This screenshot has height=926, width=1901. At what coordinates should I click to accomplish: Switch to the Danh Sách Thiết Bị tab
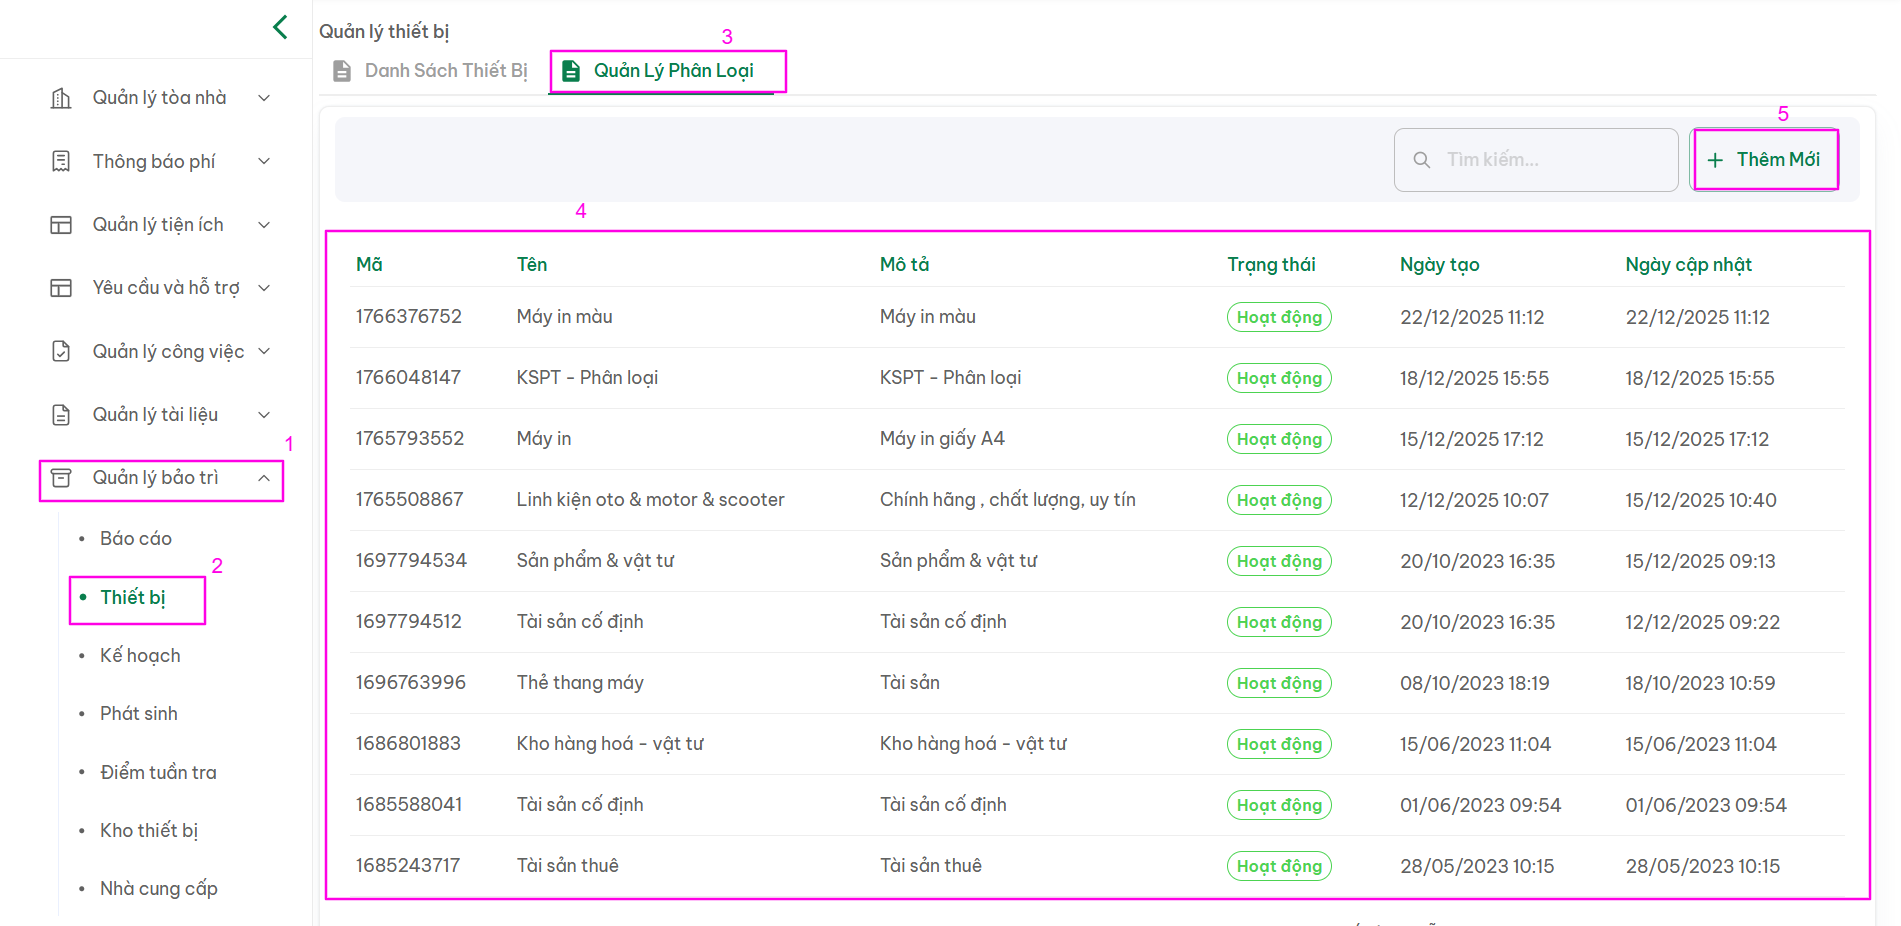(431, 71)
